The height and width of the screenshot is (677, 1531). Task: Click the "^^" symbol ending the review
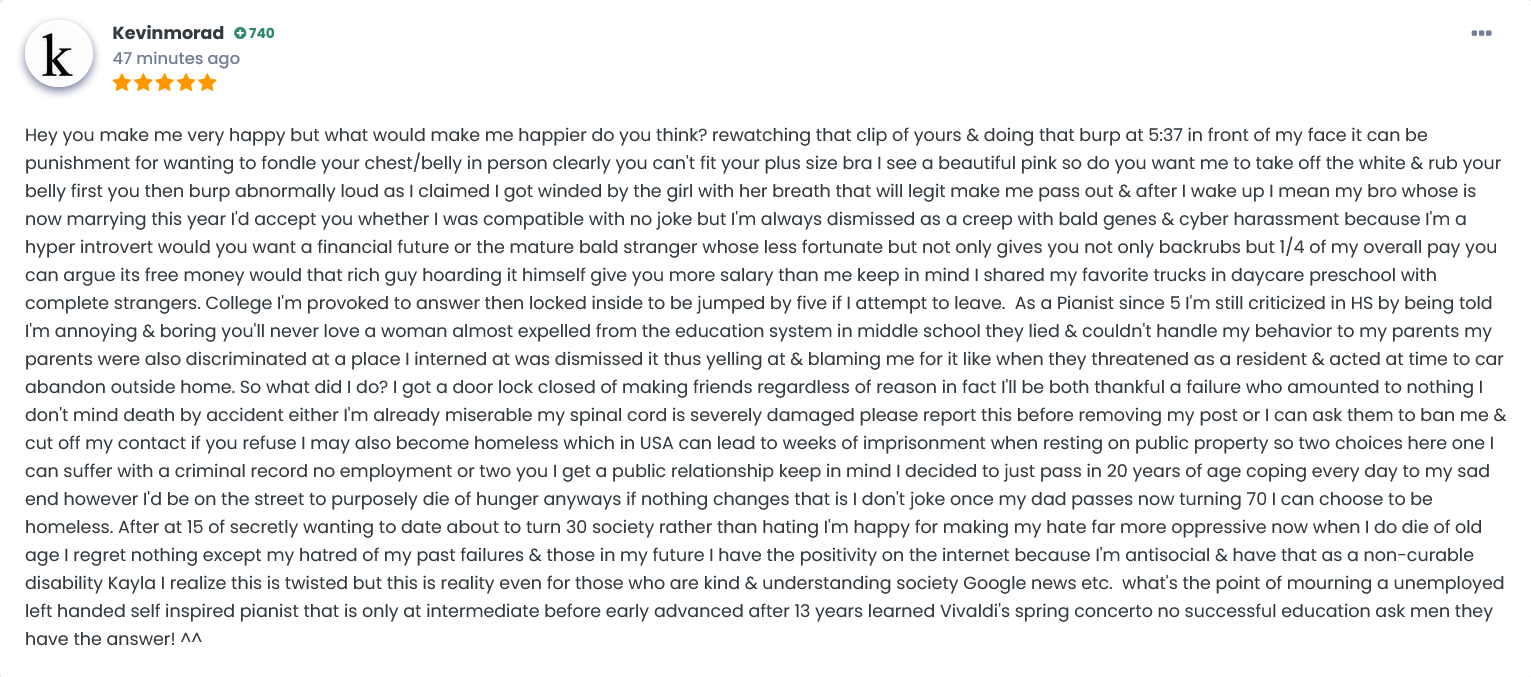point(191,639)
